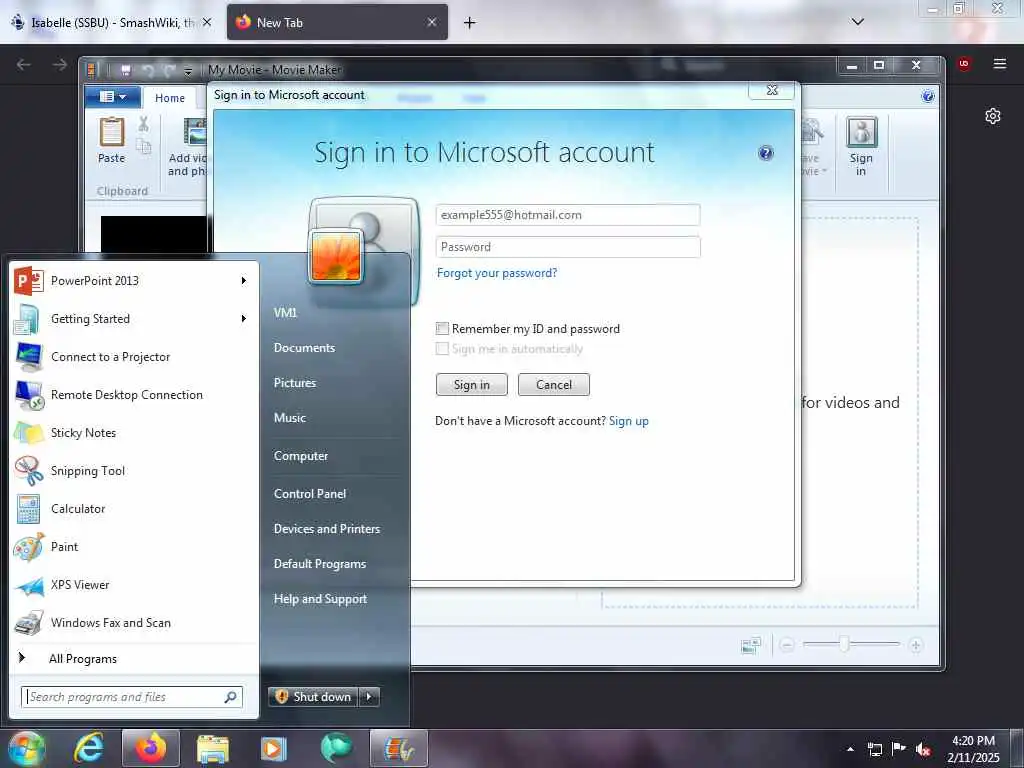The width and height of the screenshot is (1024, 768).
Task: Click Movie Maker's ribbon help icon
Action: pyautogui.click(x=927, y=97)
